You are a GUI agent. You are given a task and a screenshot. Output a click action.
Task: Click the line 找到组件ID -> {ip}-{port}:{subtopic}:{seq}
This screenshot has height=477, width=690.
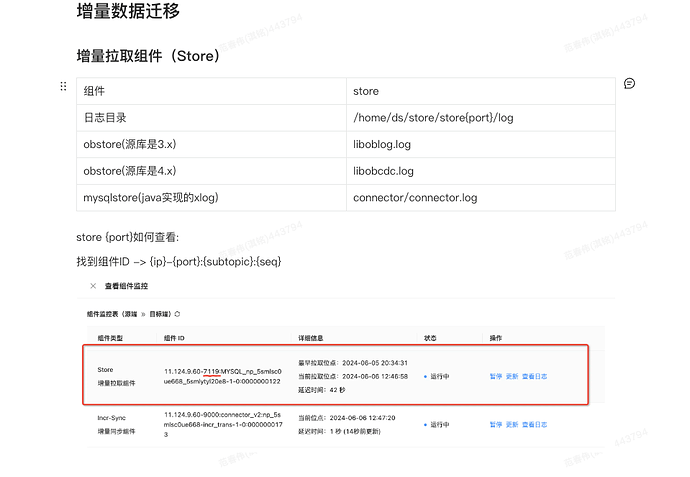tap(179, 261)
